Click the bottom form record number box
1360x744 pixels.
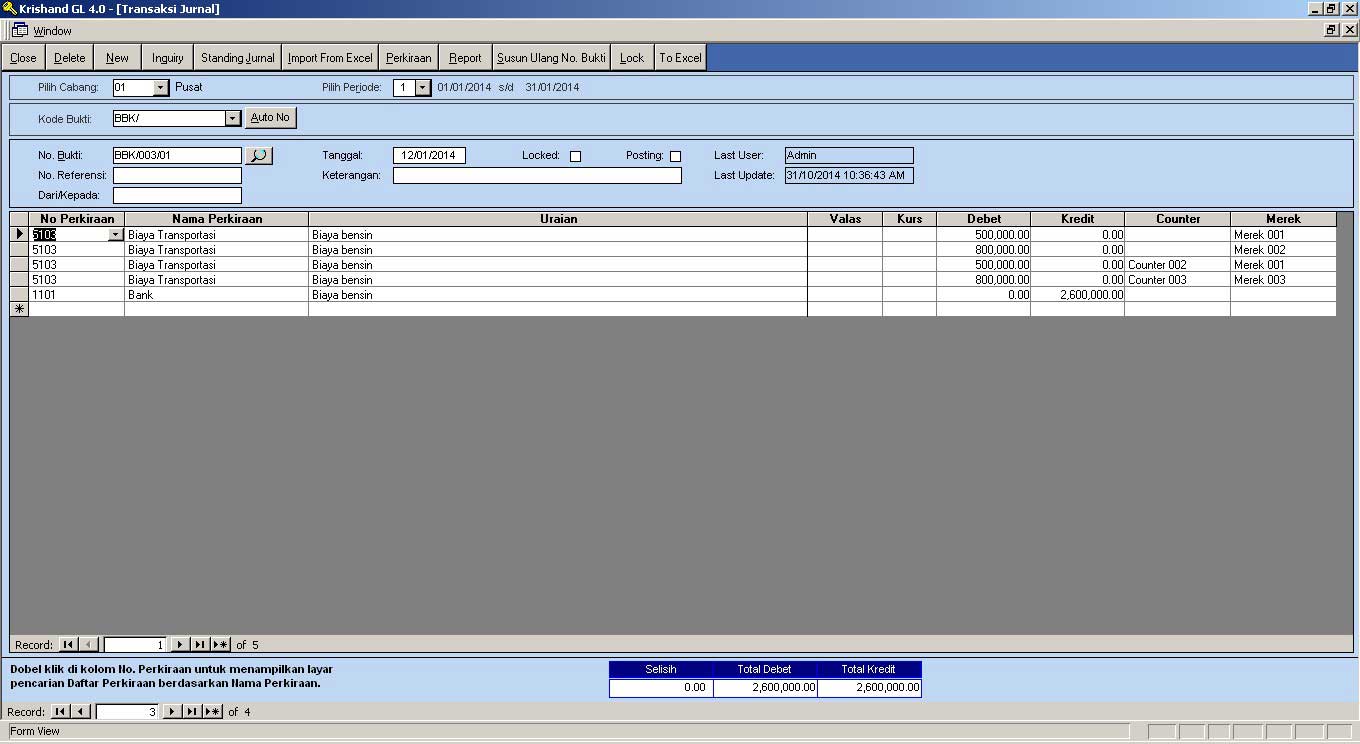click(x=127, y=712)
